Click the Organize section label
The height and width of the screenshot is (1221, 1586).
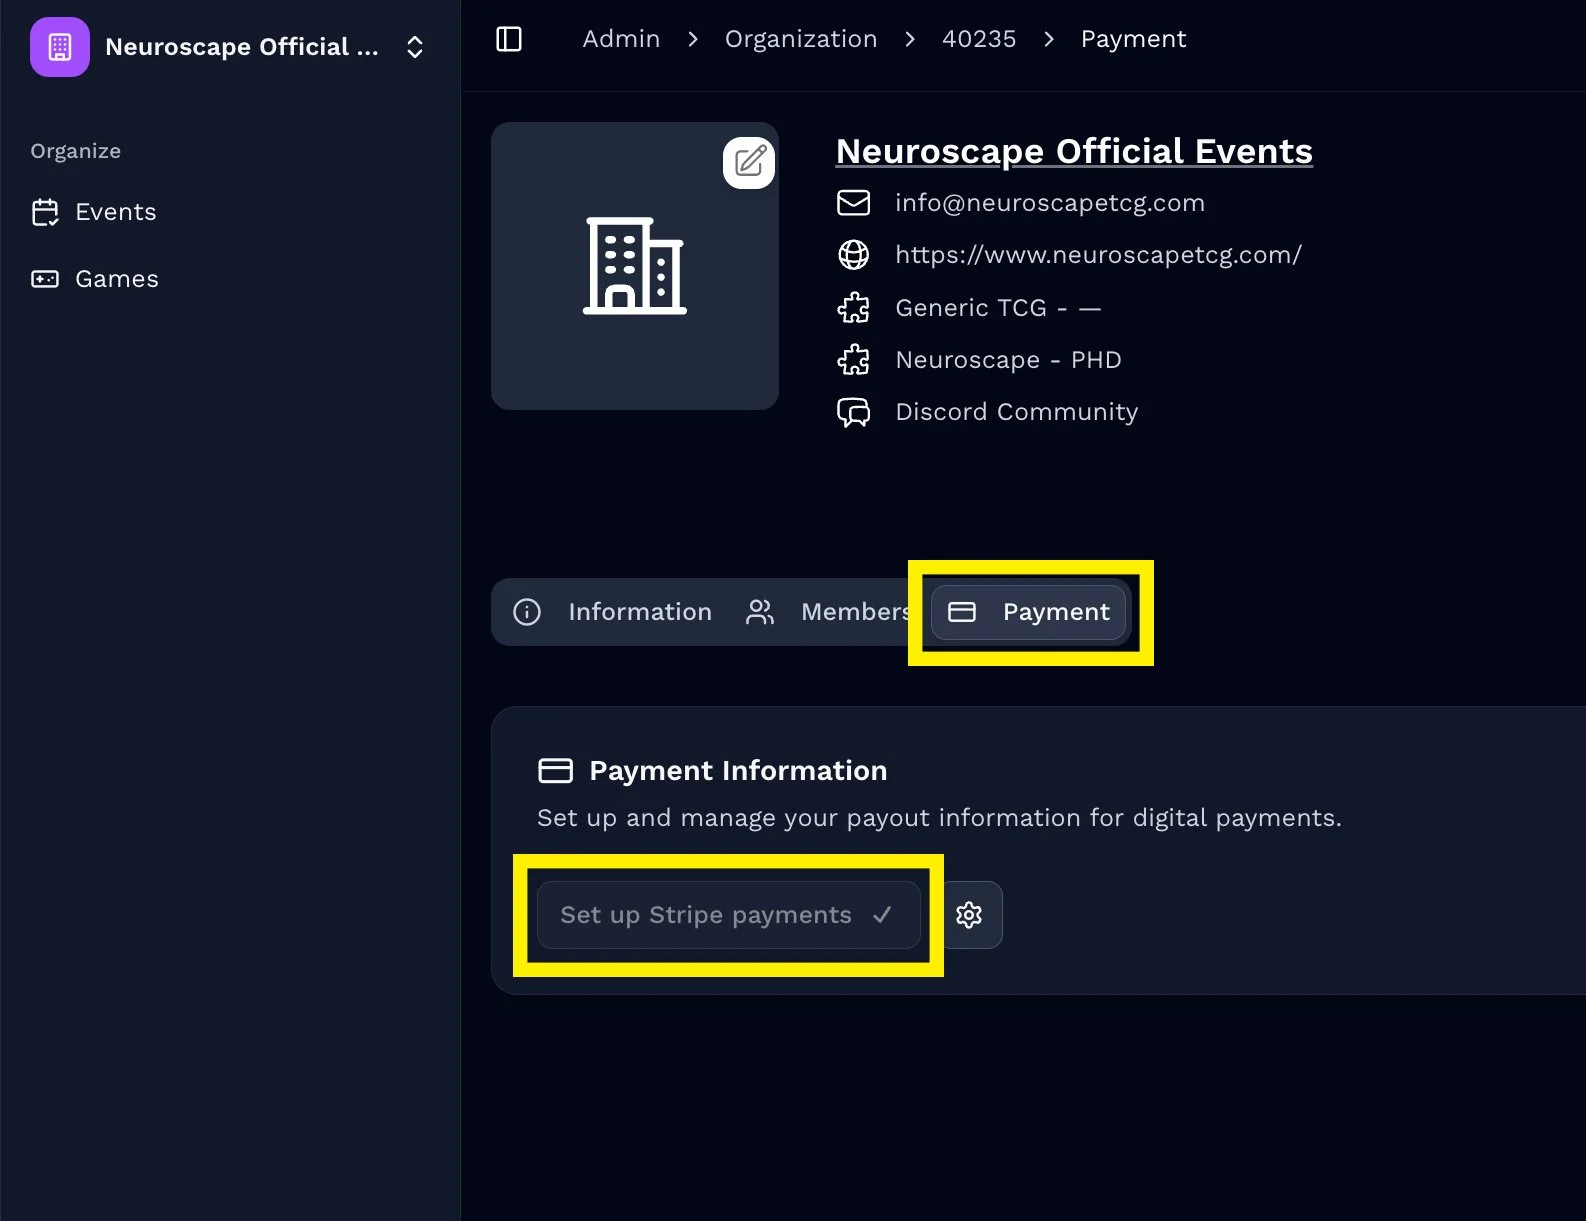[x=76, y=151]
